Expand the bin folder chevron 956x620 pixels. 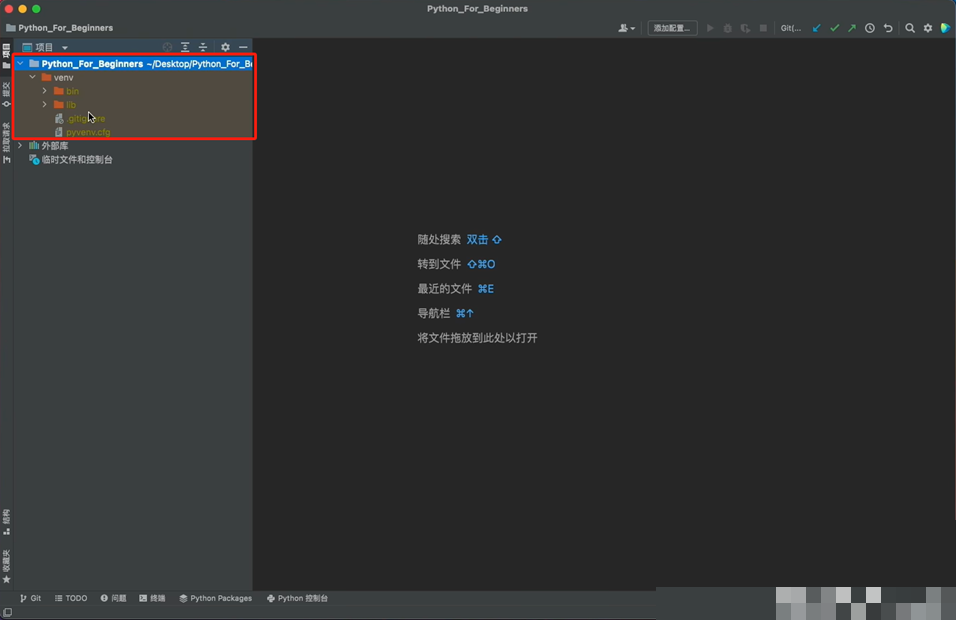(x=45, y=91)
